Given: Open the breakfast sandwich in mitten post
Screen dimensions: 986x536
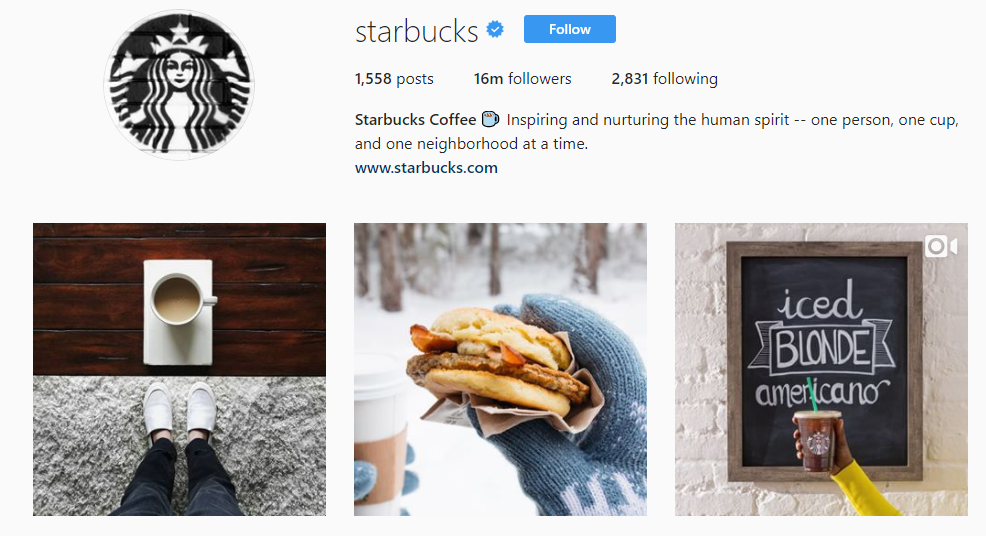Looking at the screenshot, I should point(501,369).
